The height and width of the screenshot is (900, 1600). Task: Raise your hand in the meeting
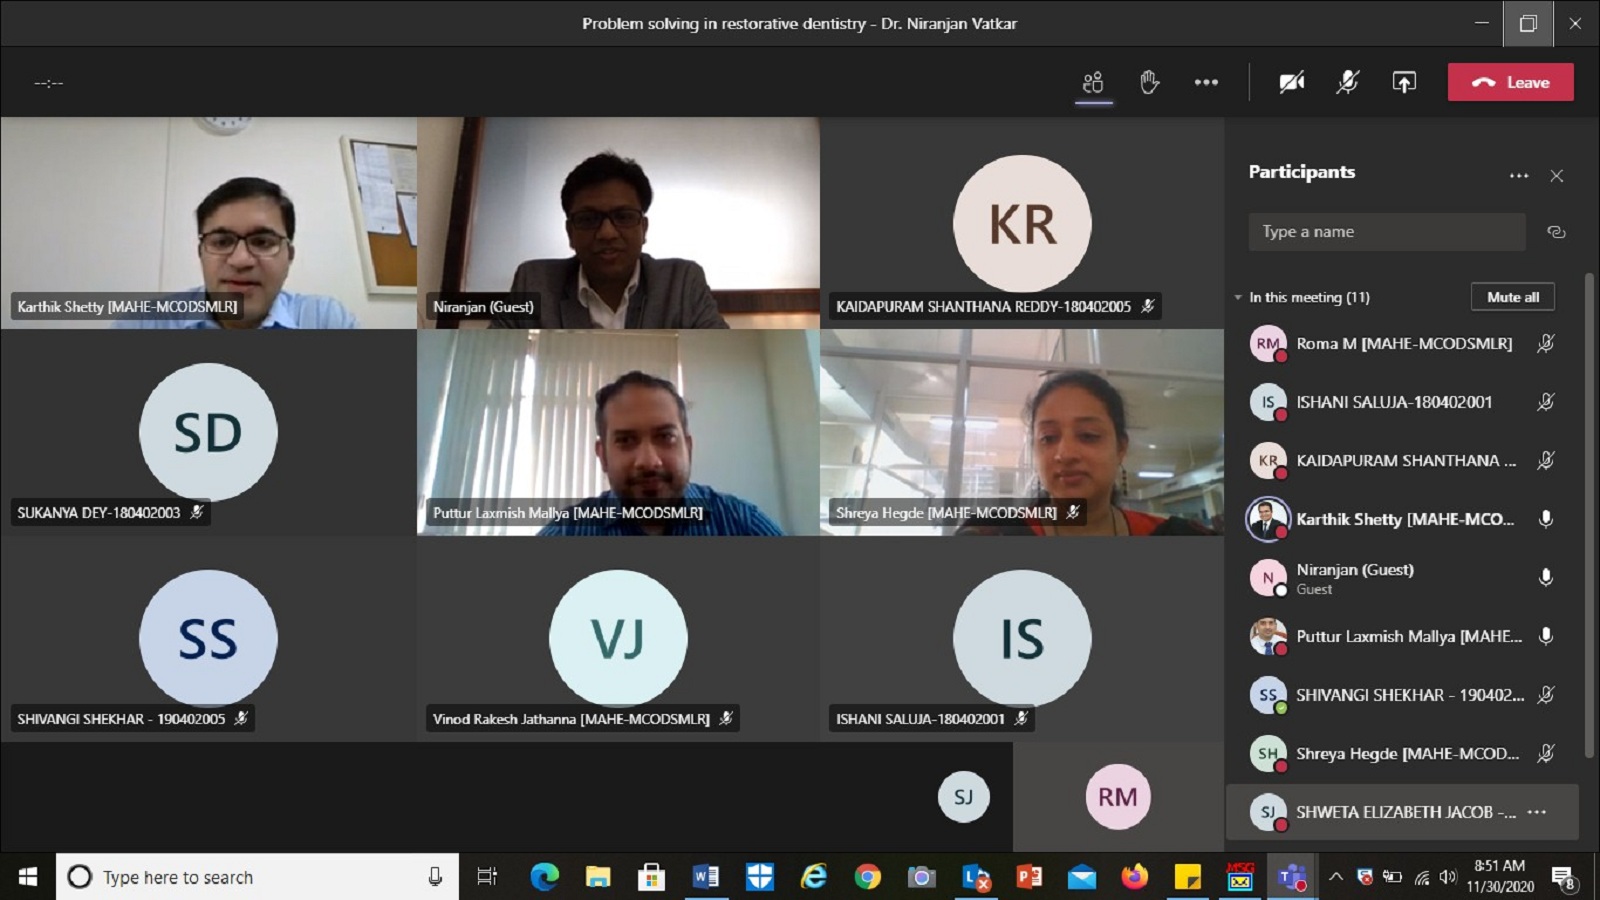[x=1149, y=83]
